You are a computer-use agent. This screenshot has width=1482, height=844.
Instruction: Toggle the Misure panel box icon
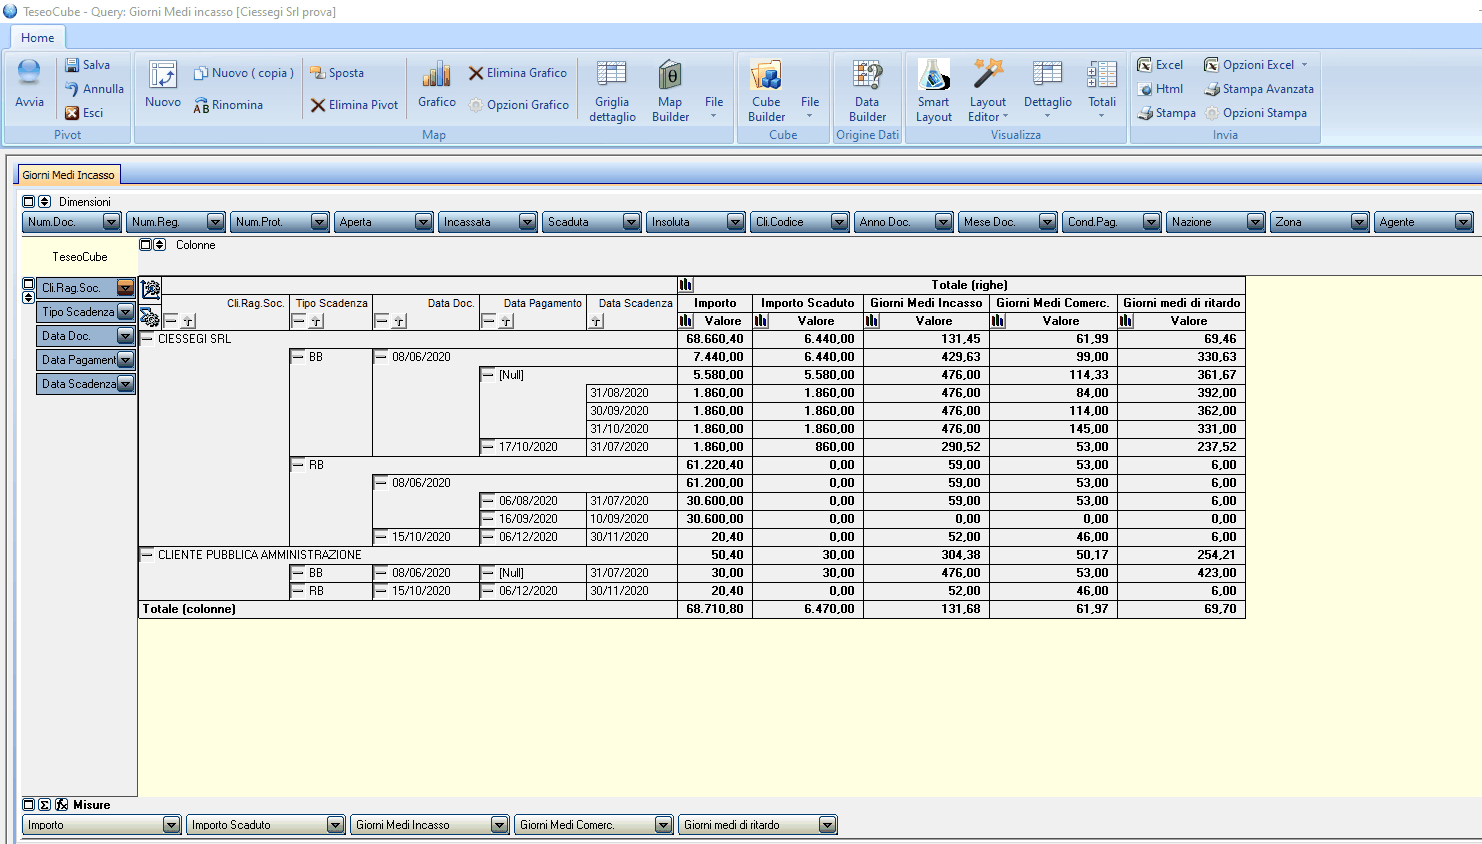click(x=29, y=805)
